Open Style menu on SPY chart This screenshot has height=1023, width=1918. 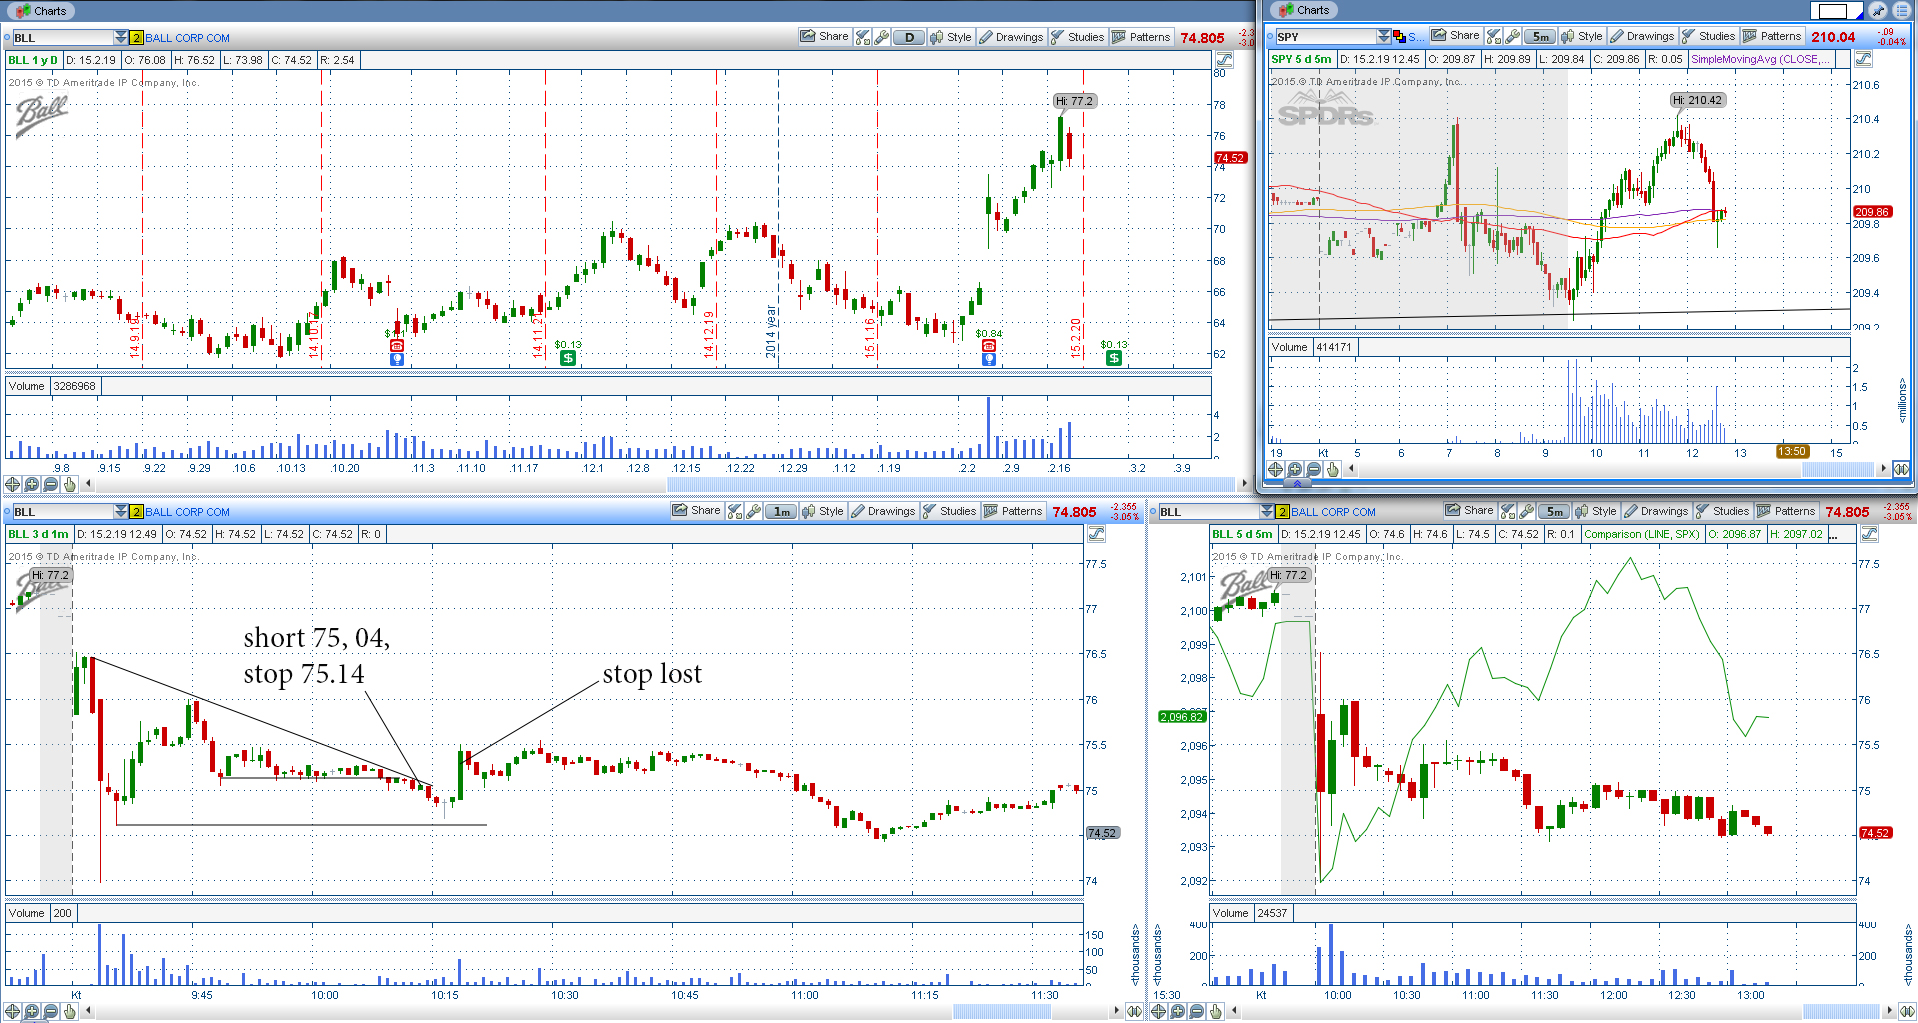(1582, 36)
